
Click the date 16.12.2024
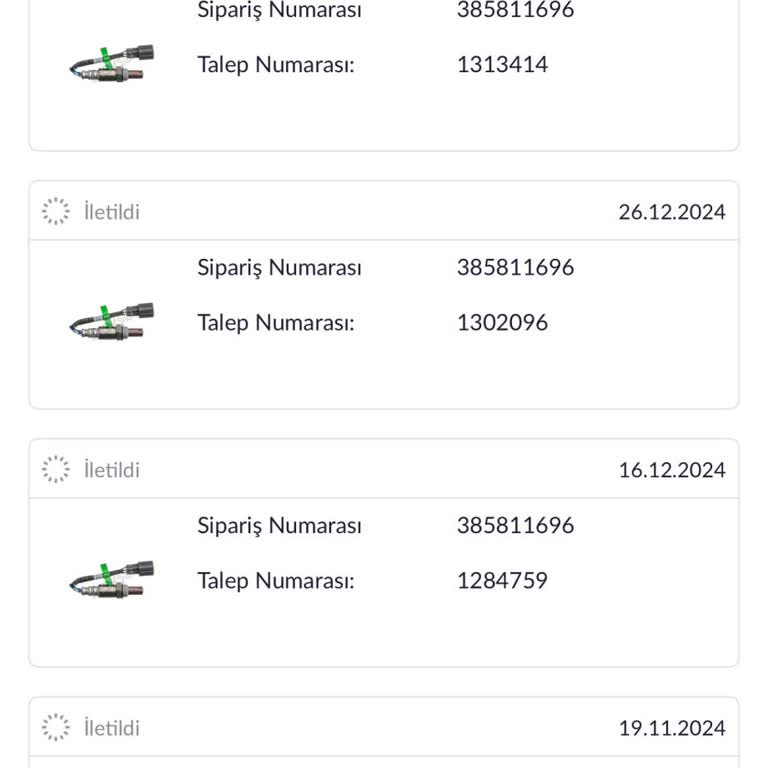coord(672,470)
